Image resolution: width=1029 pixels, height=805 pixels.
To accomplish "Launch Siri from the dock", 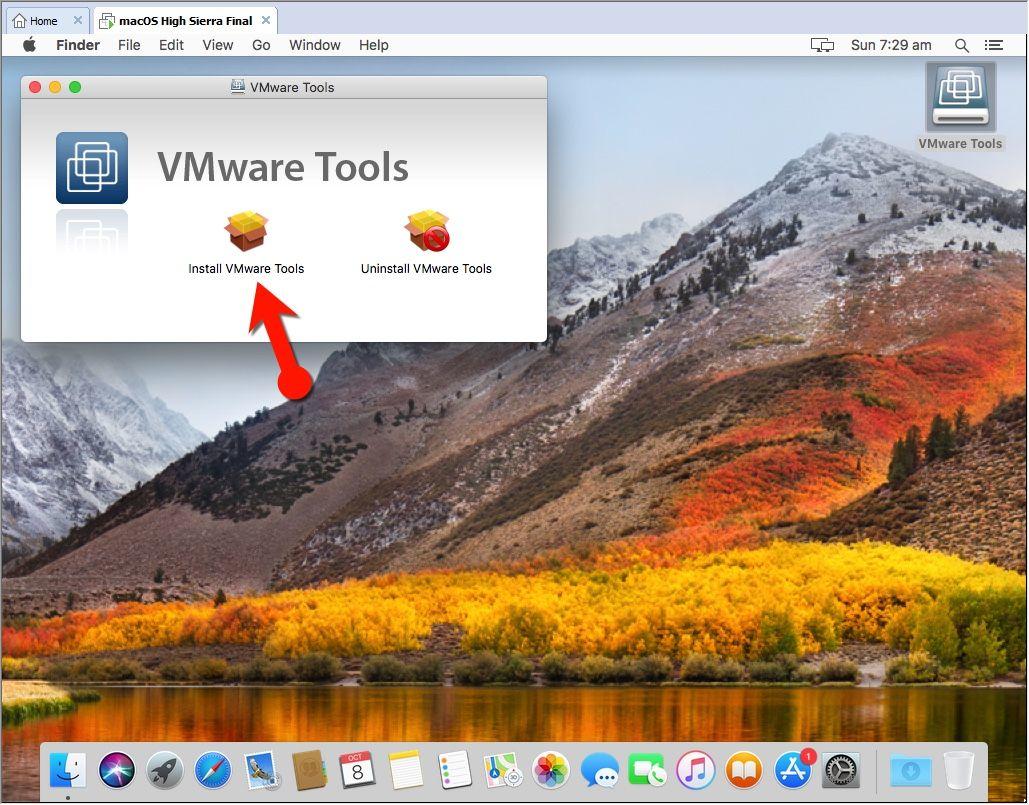I will click(116, 770).
